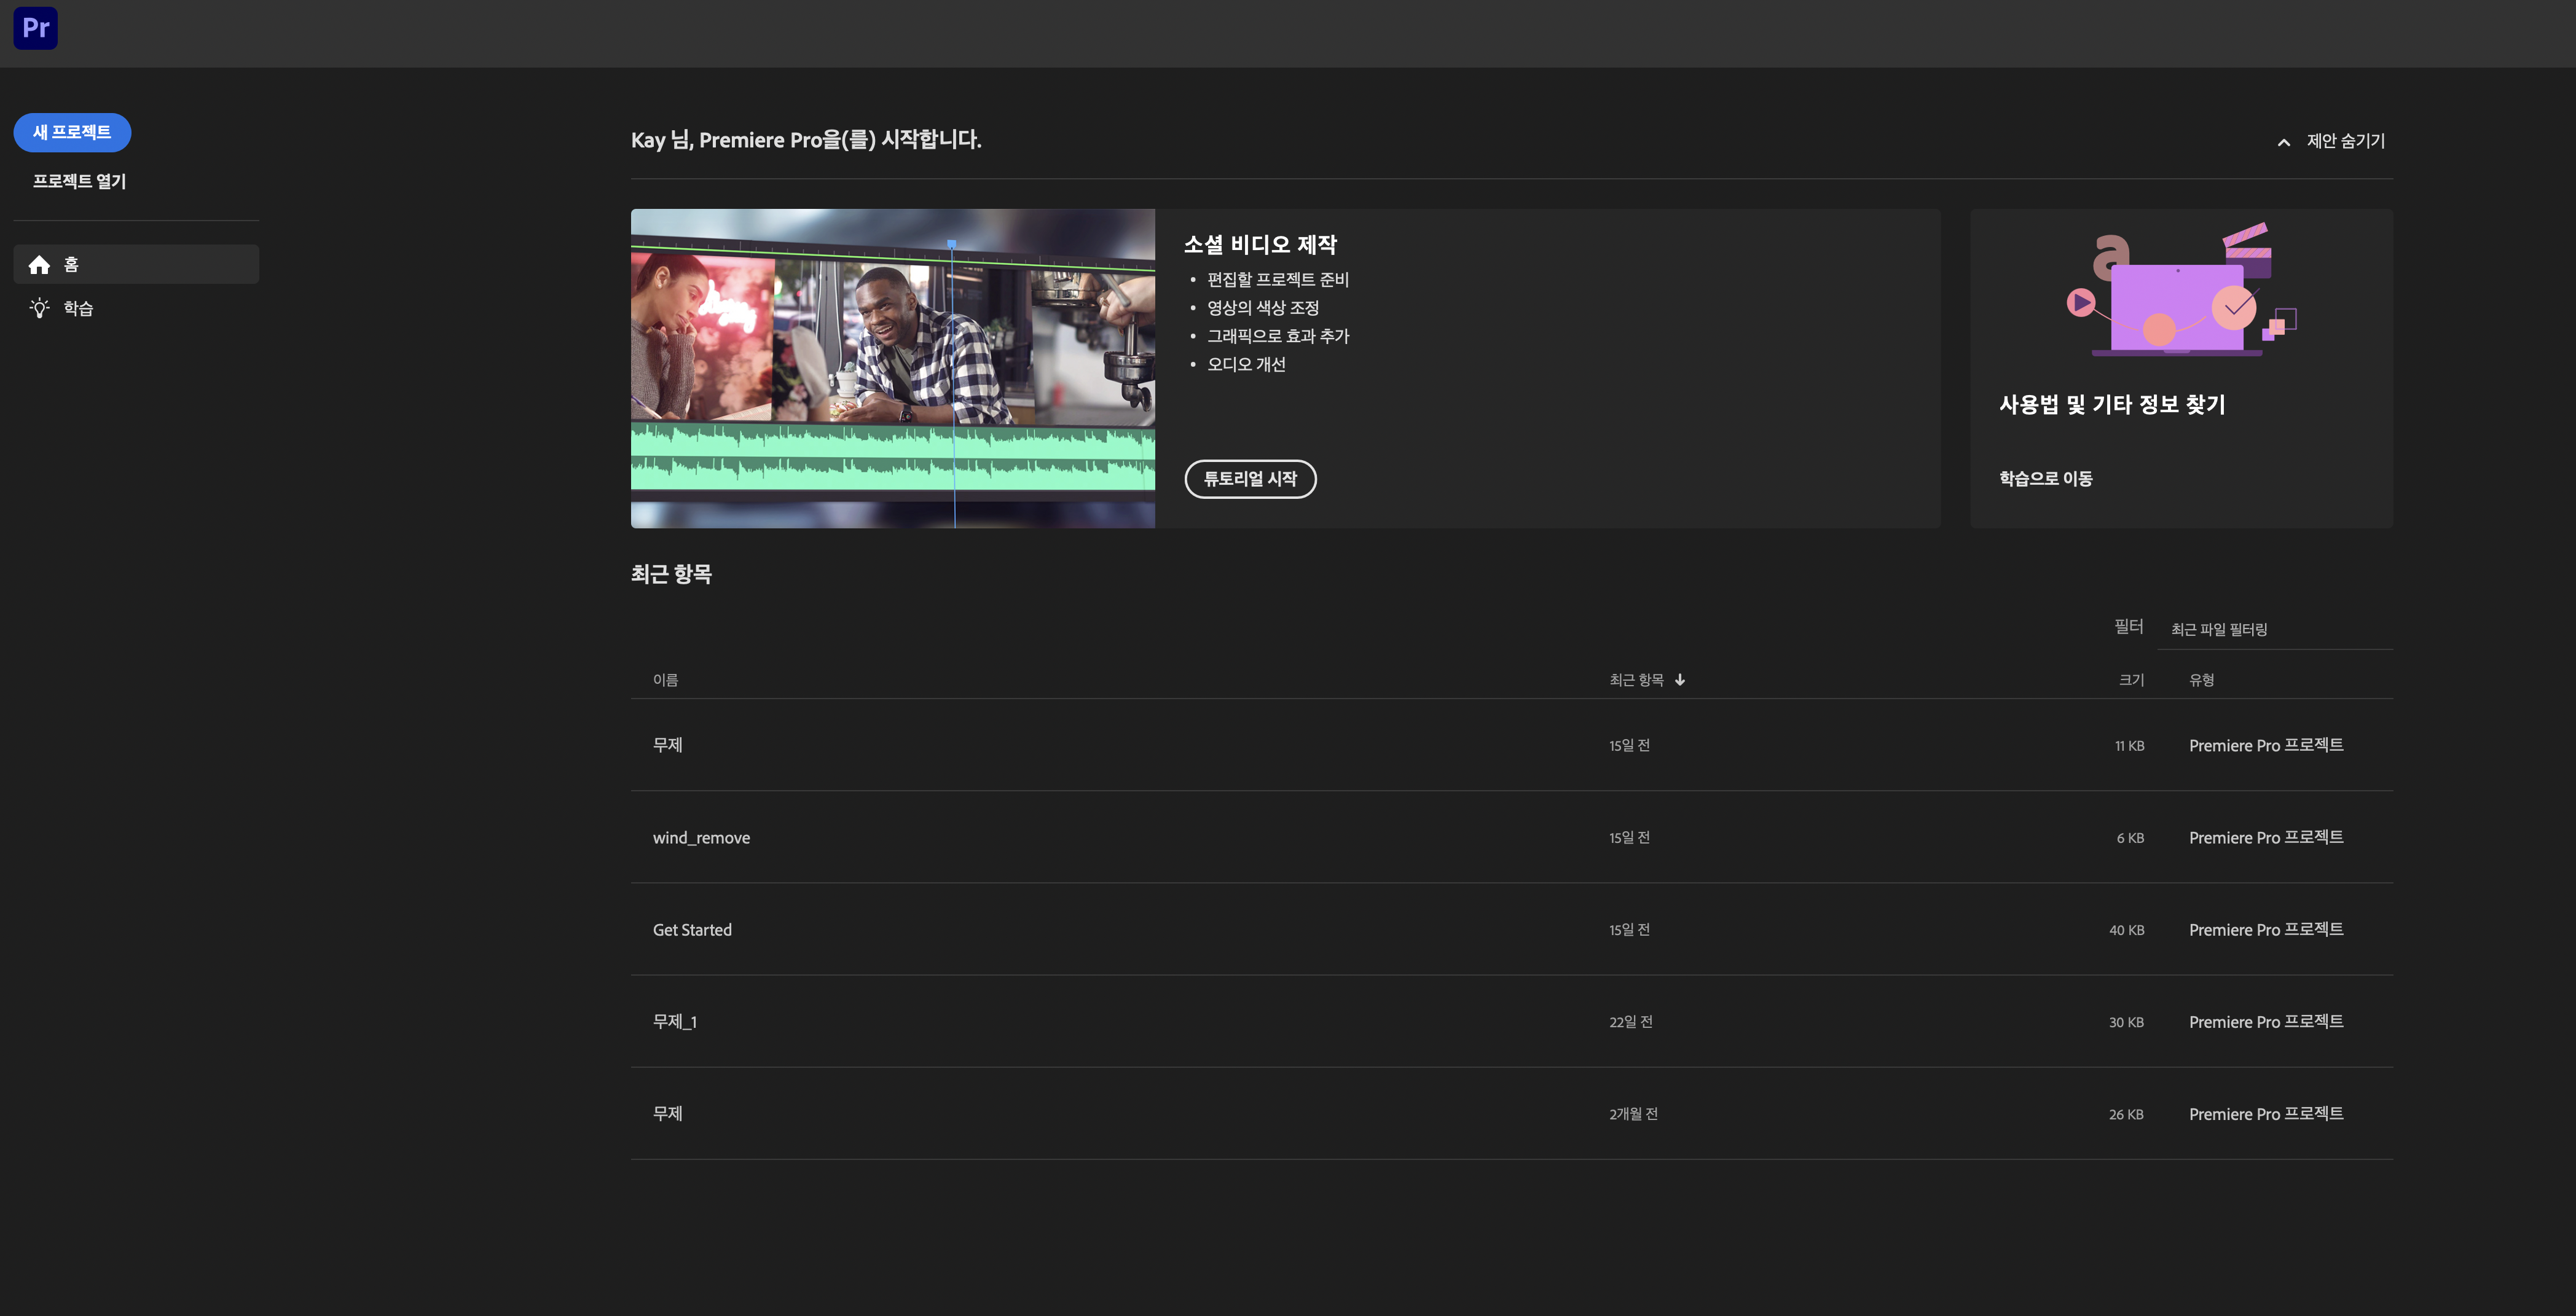The image size is (2576, 1316).
Task: Sort list by 유형 column header
Action: pos(2201,680)
